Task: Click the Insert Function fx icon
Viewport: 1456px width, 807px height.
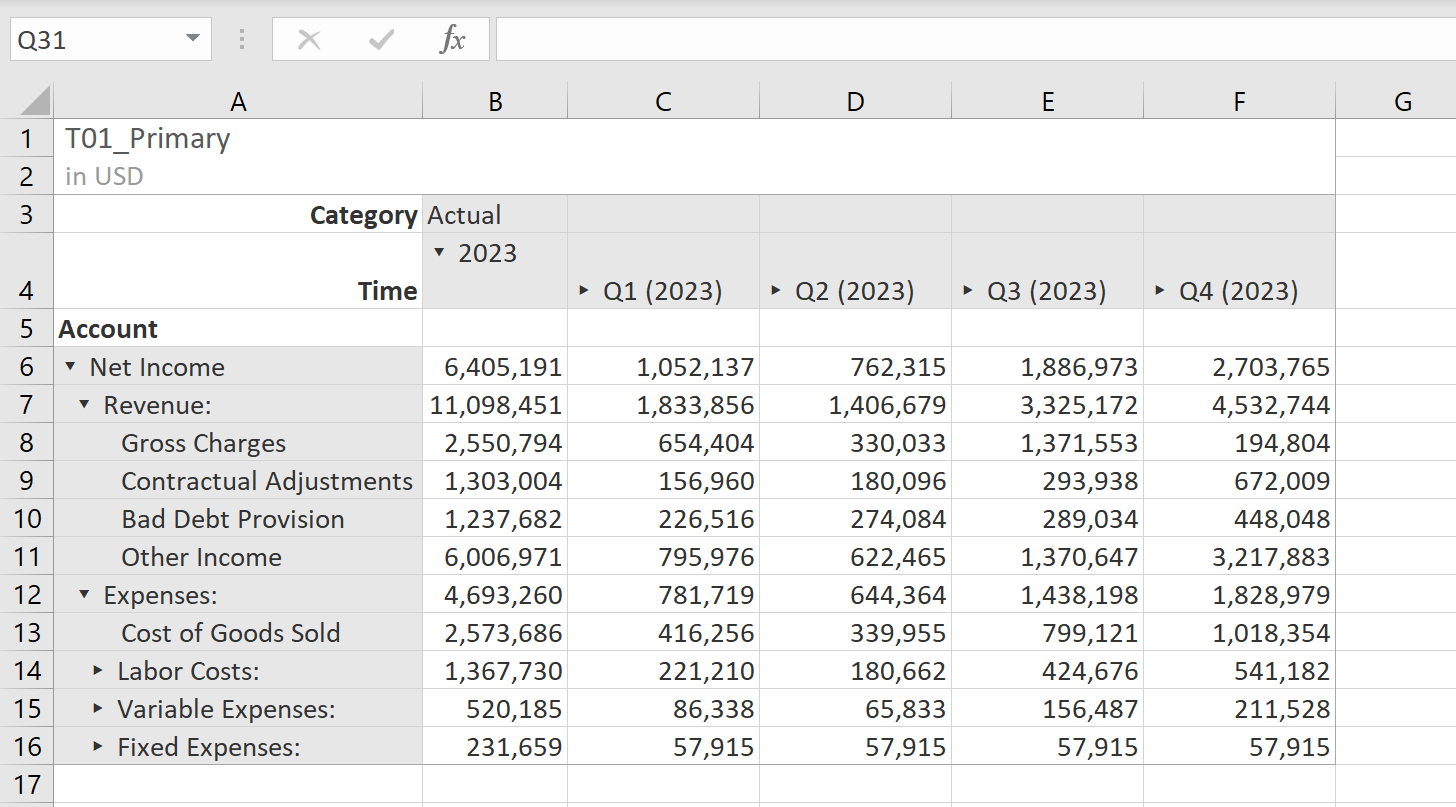Action: pos(454,41)
